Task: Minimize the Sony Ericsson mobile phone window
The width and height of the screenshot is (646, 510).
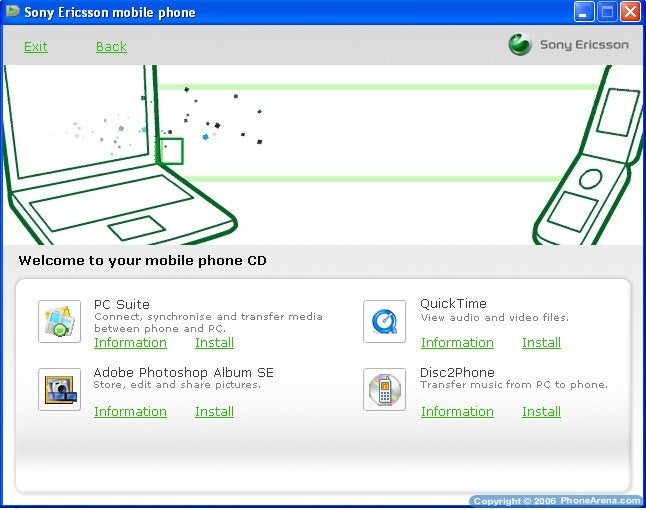Action: [584, 12]
